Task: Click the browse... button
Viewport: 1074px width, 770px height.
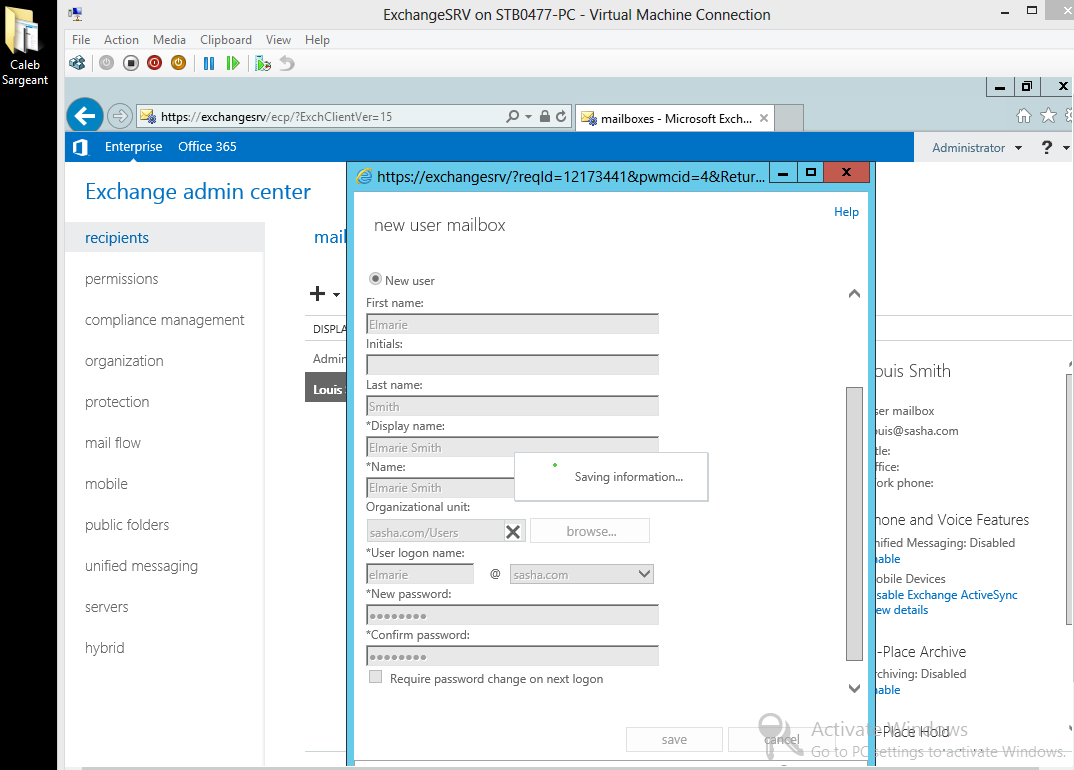Action: pyautogui.click(x=590, y=531)
